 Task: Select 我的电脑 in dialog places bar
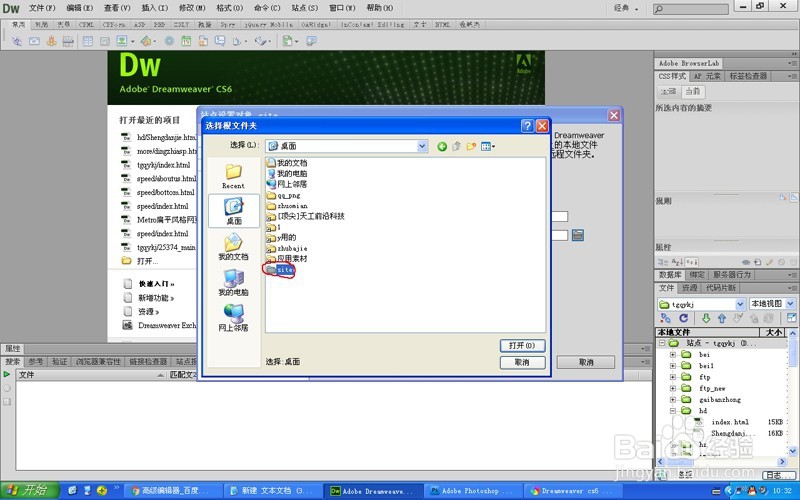[x=233, y=282]
